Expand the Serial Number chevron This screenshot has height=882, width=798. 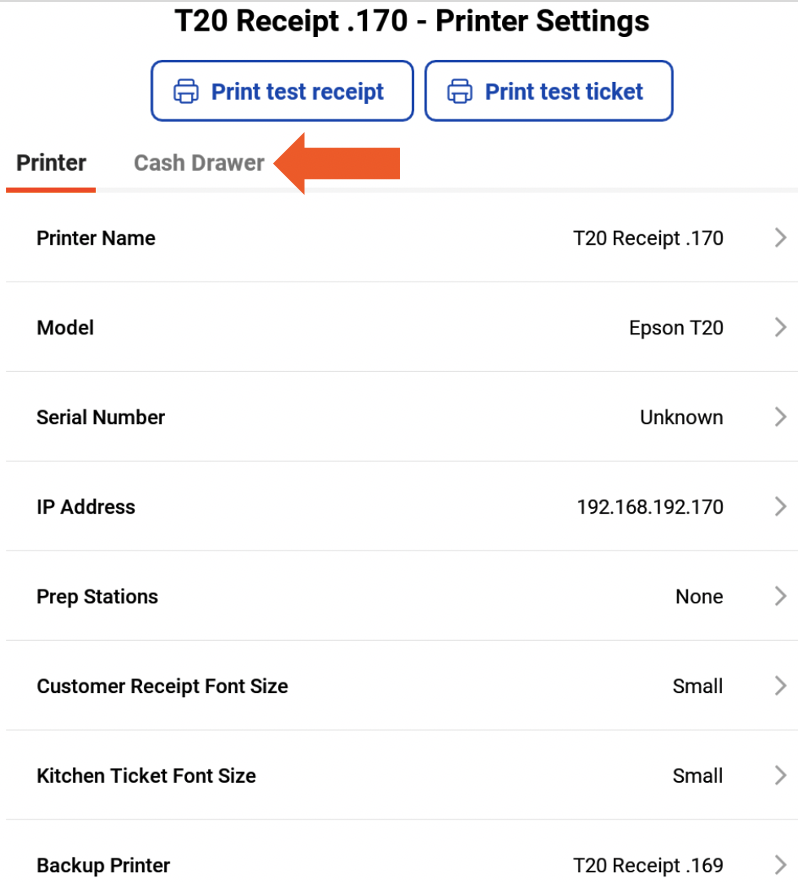[x=781, y=417]
